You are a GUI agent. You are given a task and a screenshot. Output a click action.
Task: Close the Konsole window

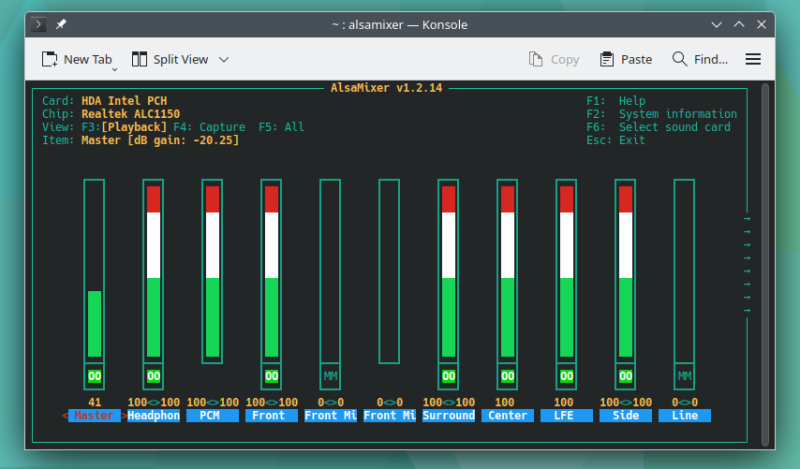click(x=761, y=24)
